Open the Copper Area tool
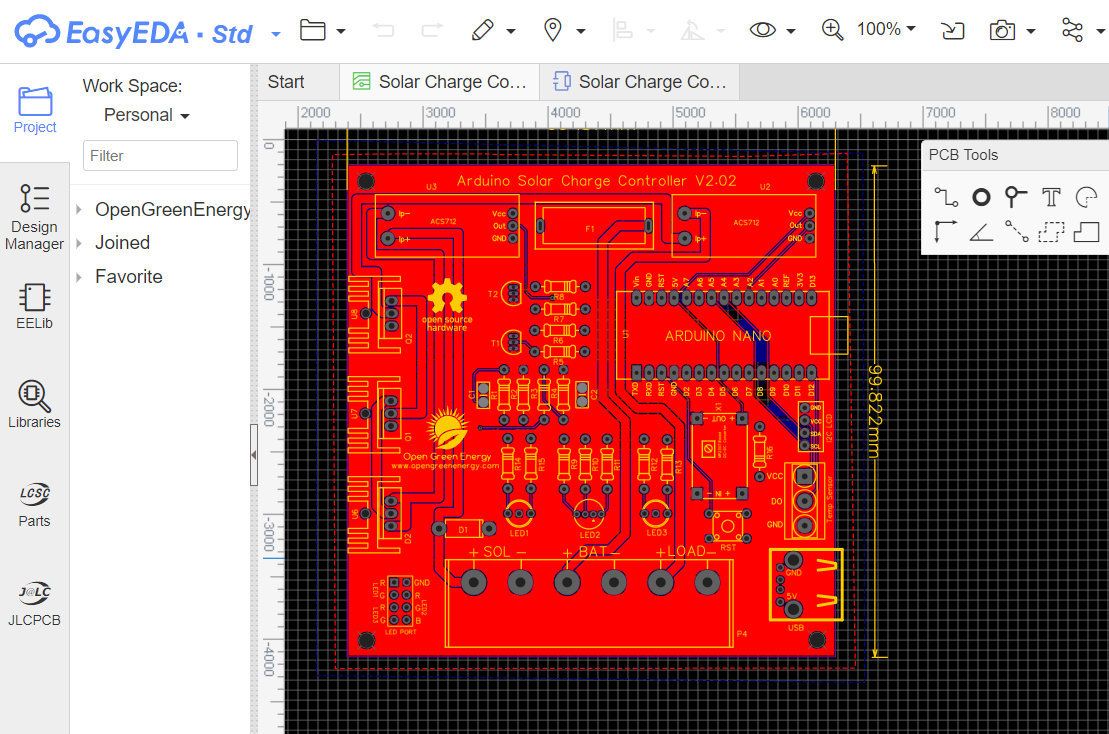This screenshot has height=734, width=1109. click(1049, 231)
